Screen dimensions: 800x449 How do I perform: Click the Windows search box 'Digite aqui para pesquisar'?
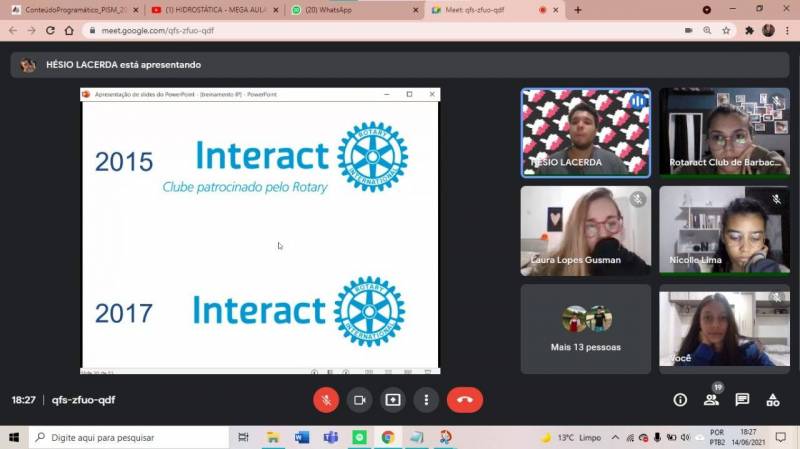coord(129,438)
